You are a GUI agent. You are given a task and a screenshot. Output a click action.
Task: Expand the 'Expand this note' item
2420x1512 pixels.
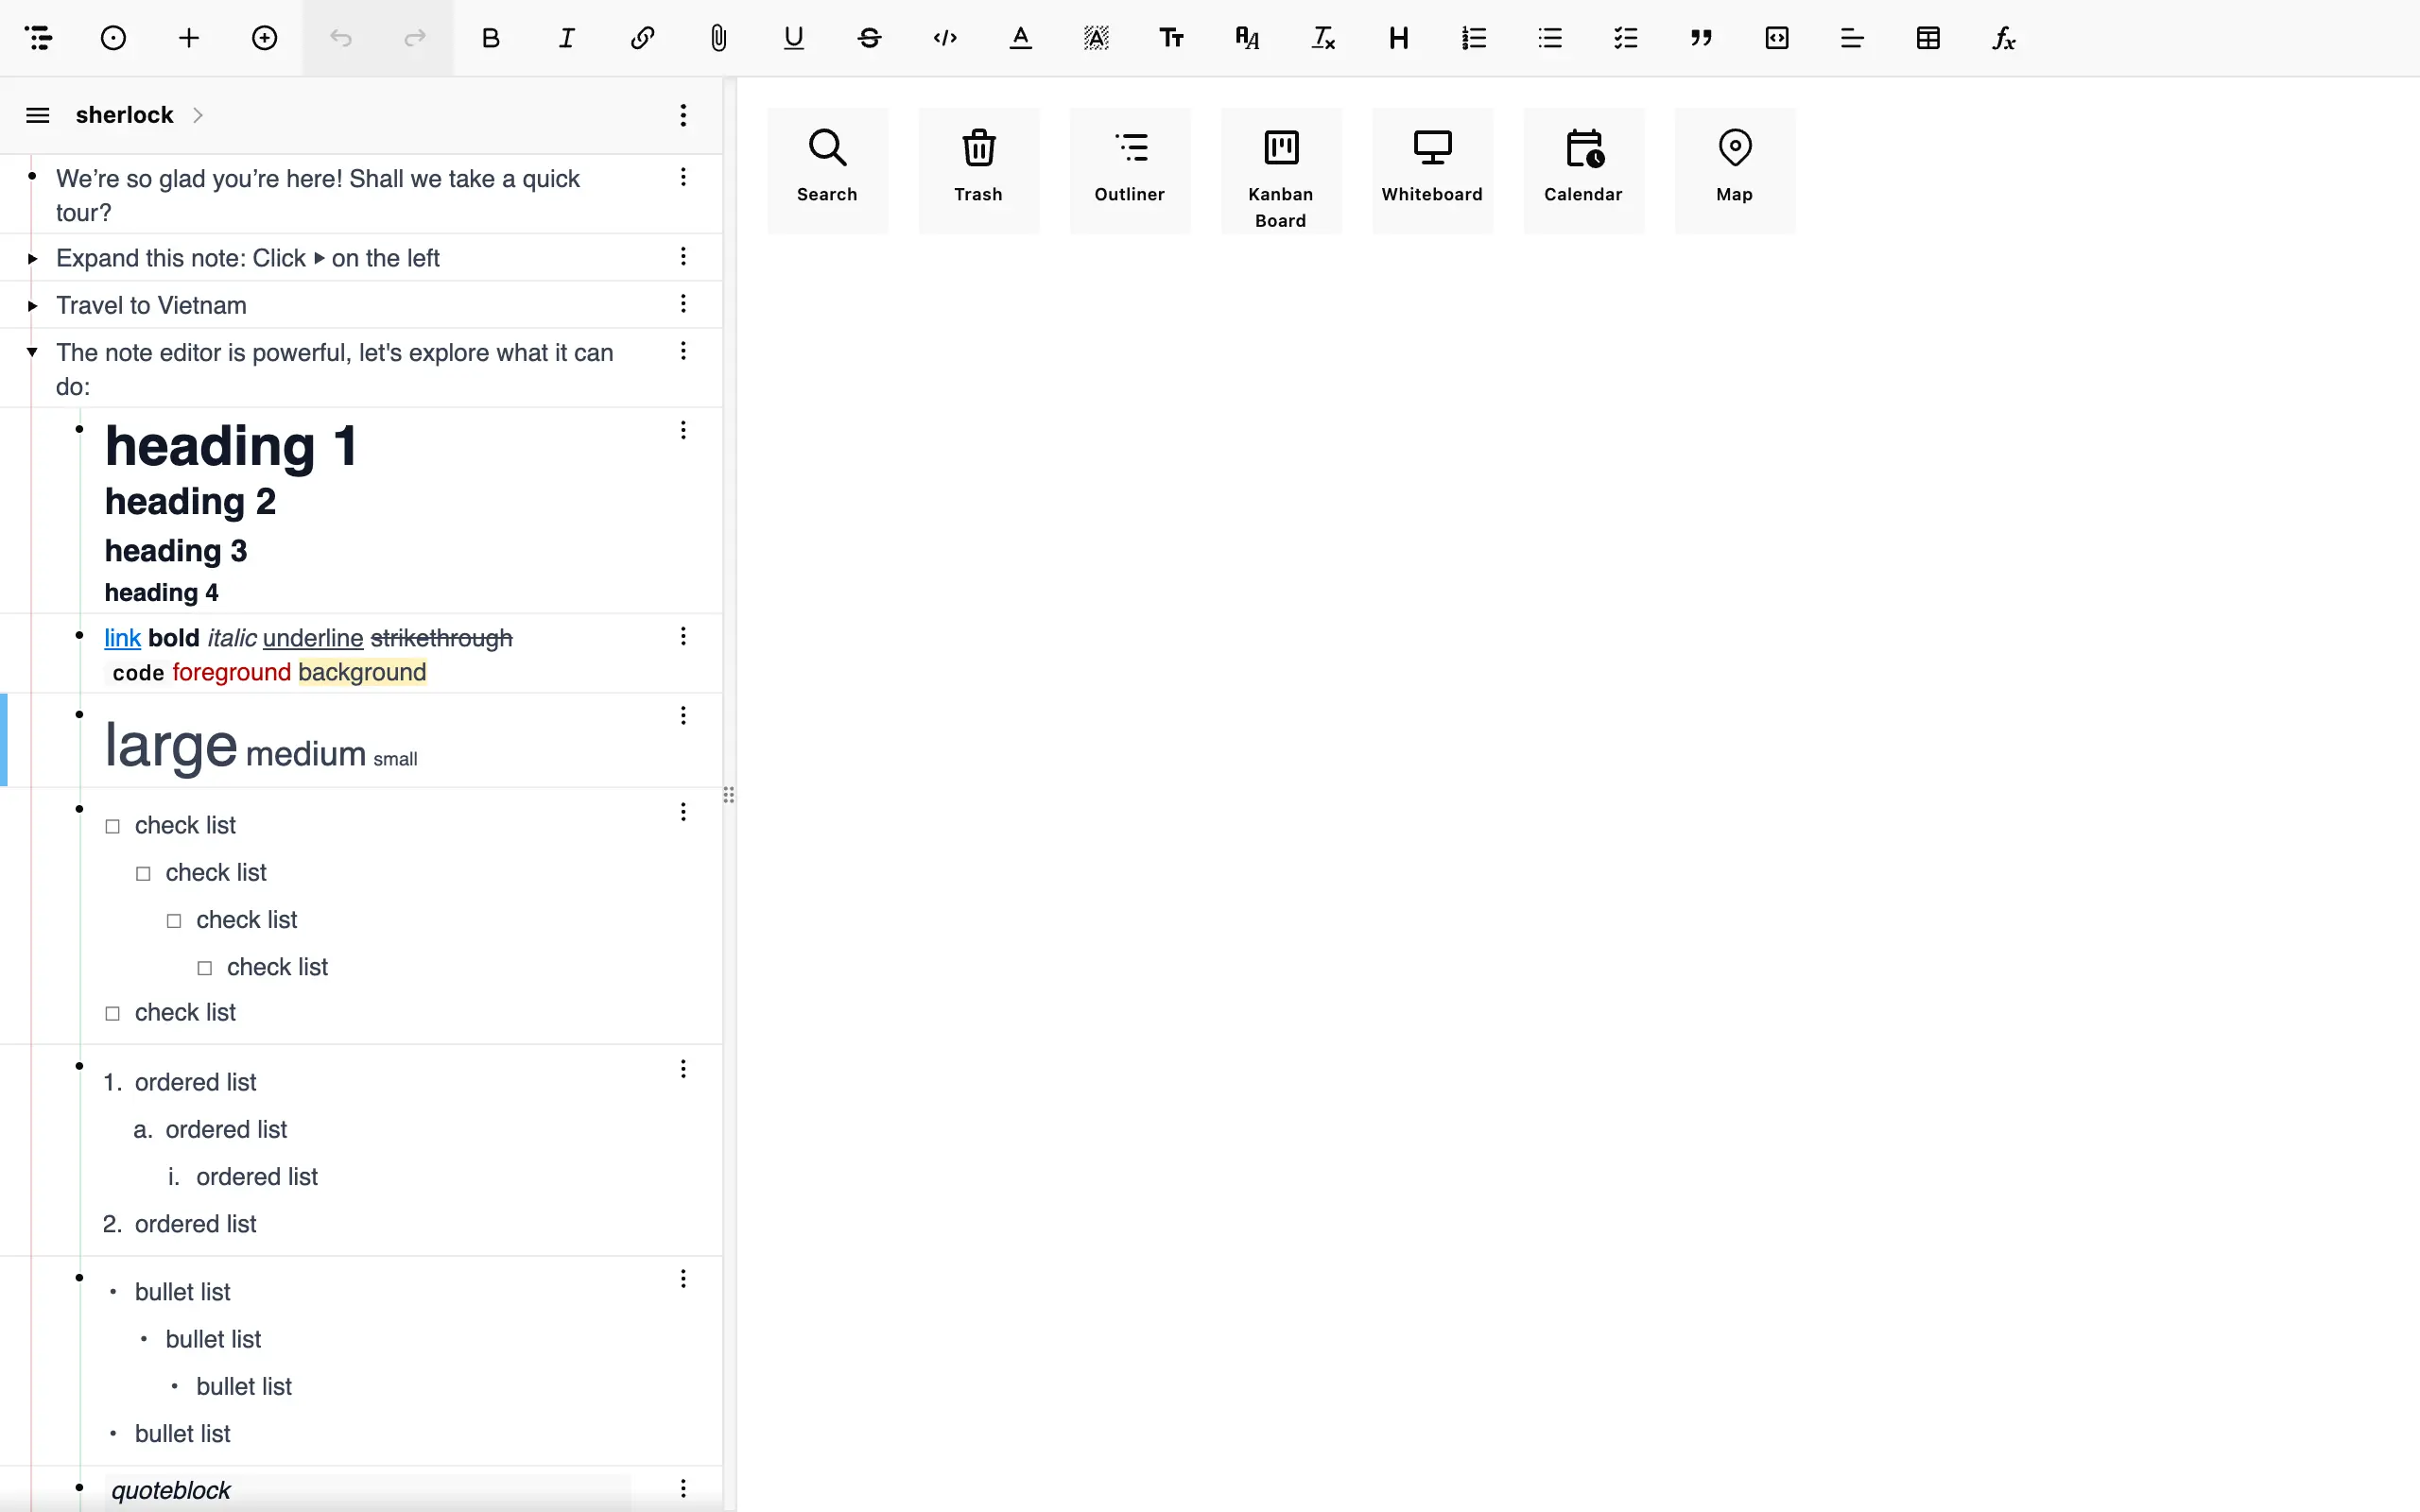coord(32,259)
